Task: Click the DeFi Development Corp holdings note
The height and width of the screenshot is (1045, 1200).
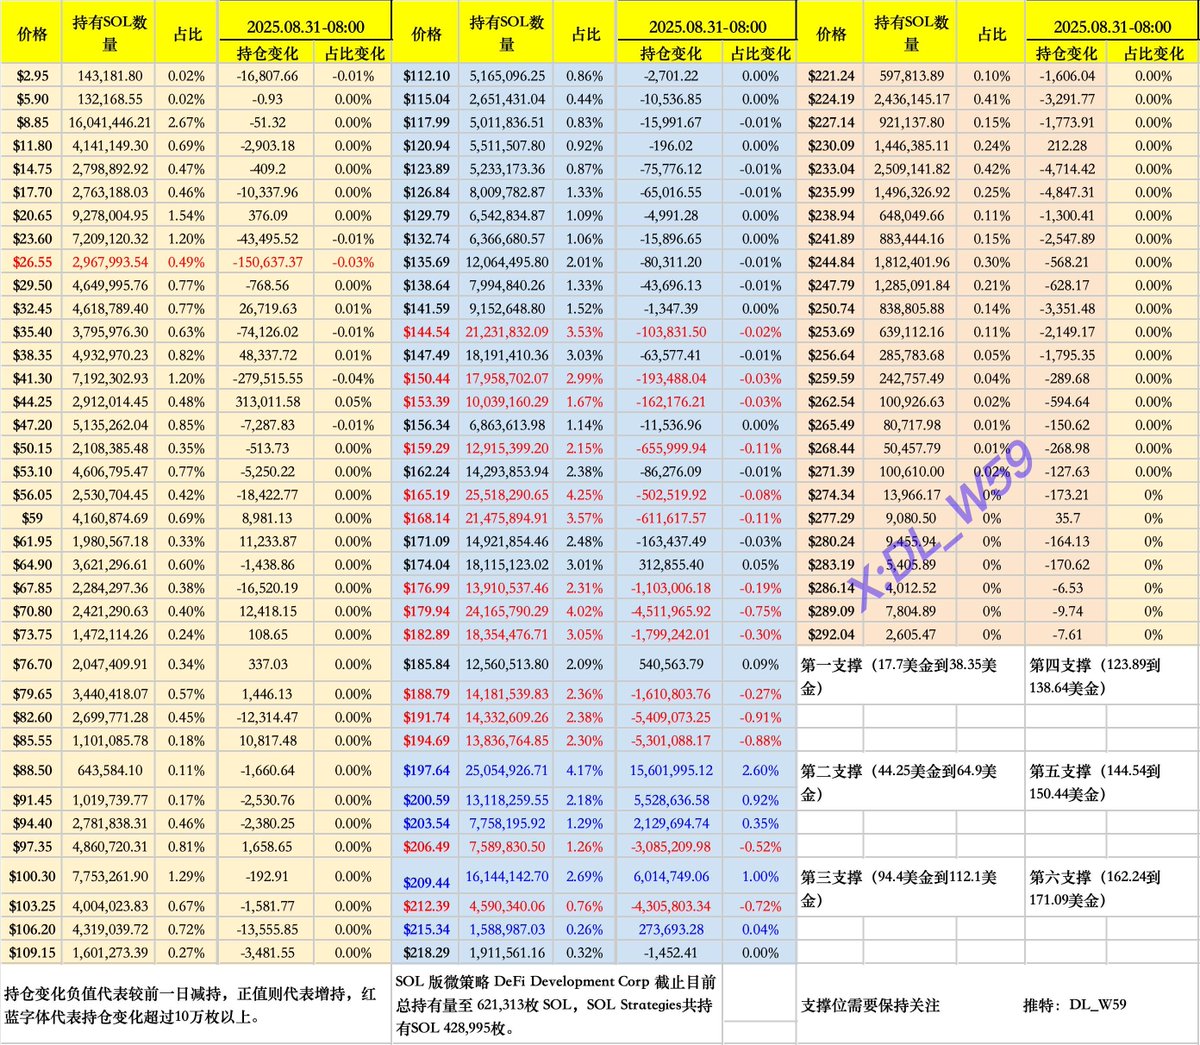Action: point(555,1005)
